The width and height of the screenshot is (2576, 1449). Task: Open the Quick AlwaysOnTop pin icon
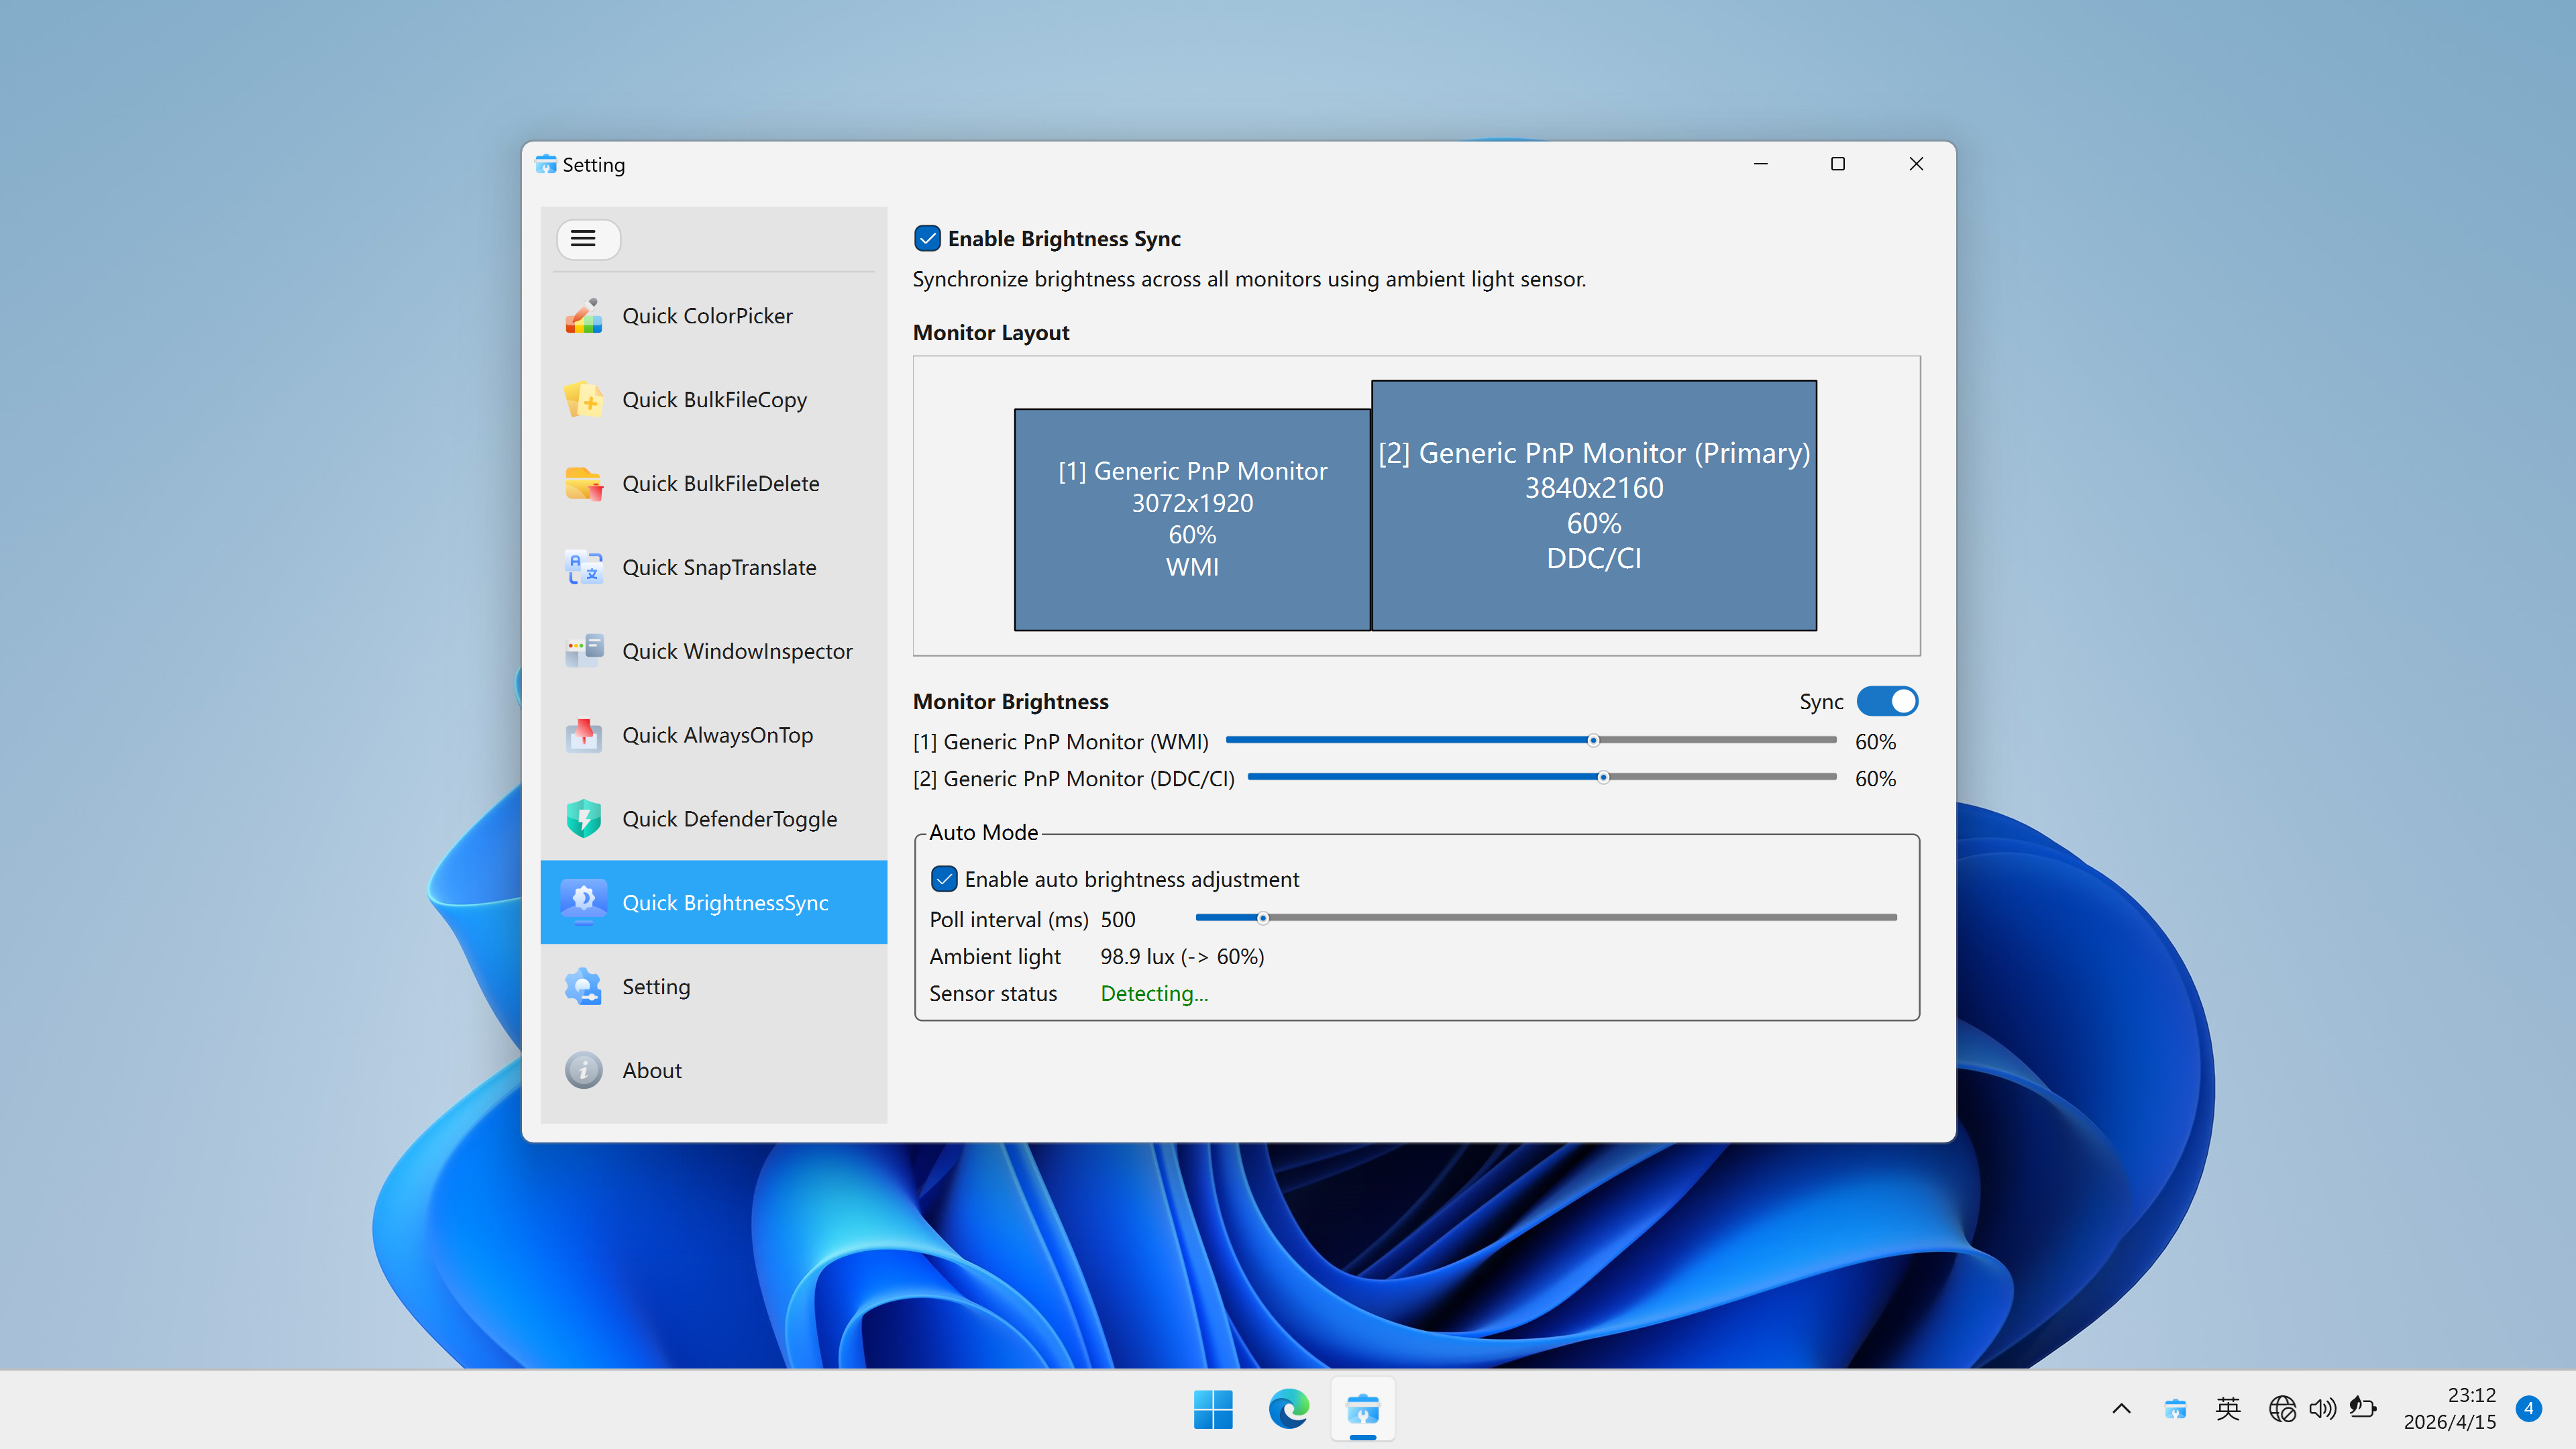pos(585,735)
